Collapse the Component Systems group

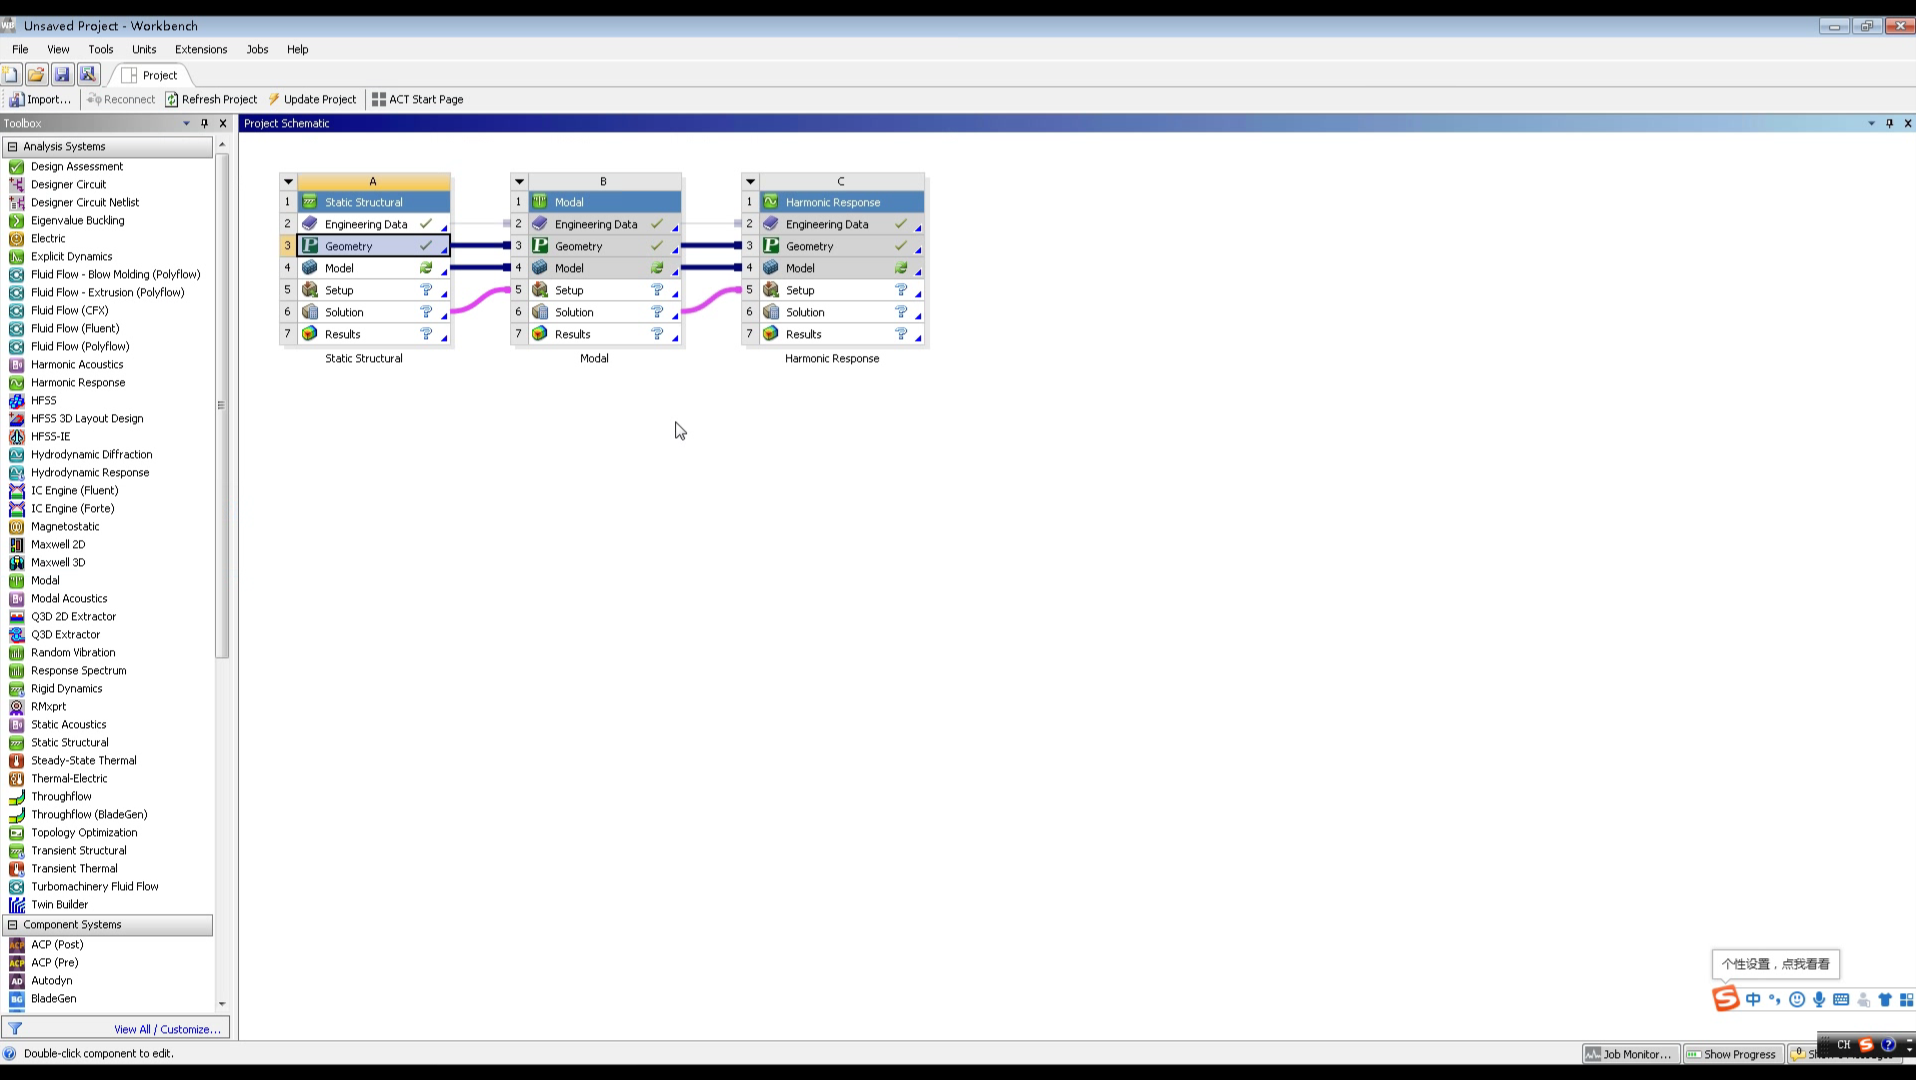(13, 925)
